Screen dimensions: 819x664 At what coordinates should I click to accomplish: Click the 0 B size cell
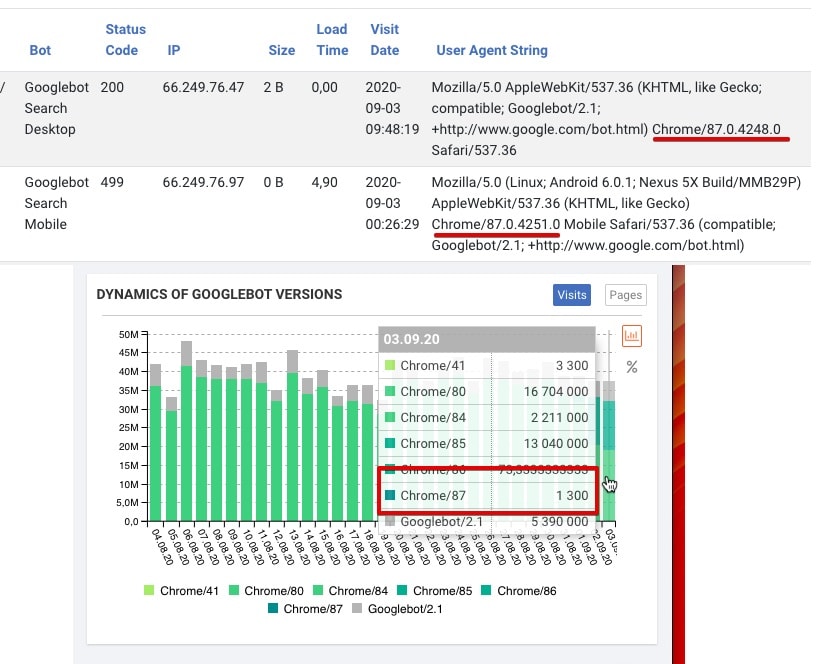click(273, 182)
